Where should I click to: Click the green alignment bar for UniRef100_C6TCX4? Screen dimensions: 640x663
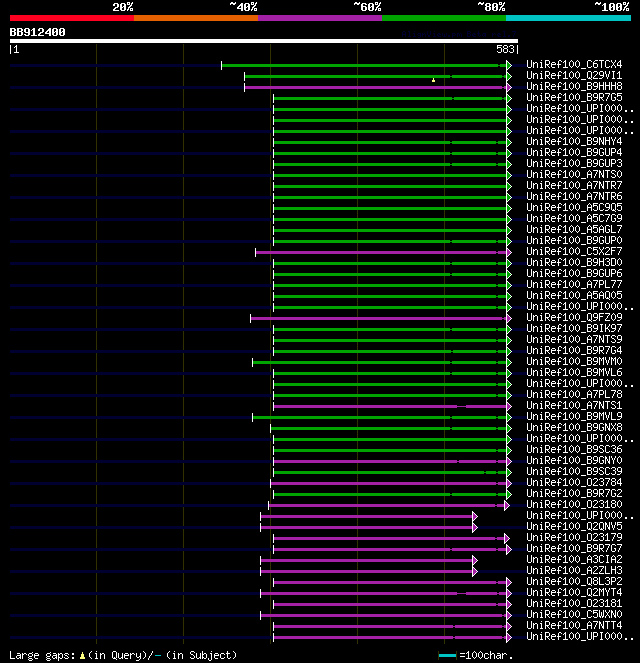pos(364,66)
